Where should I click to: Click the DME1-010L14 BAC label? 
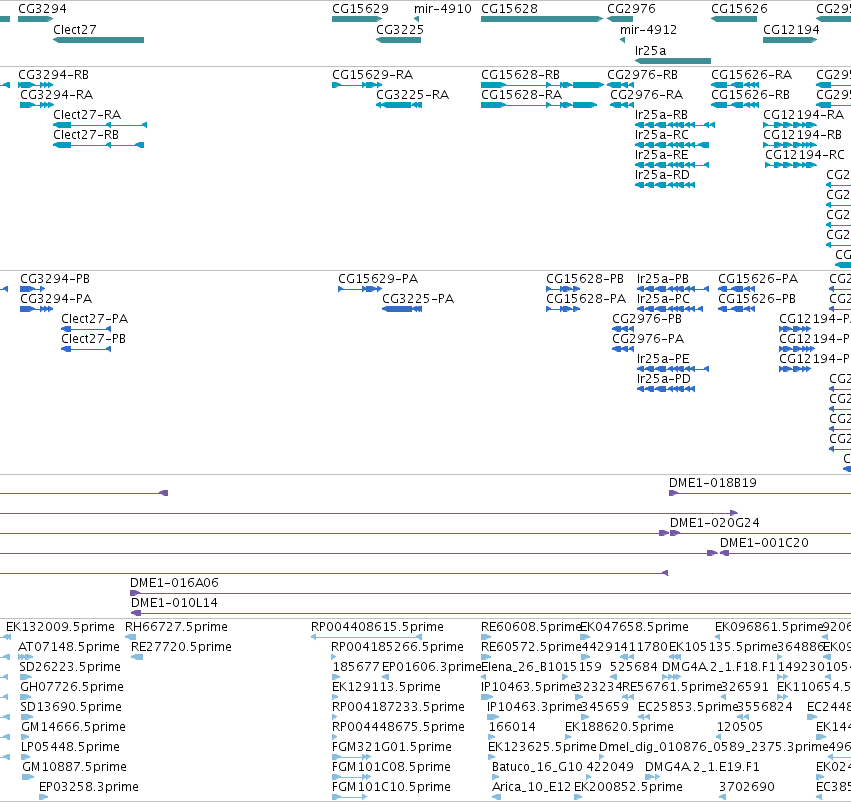coord(174,603)
